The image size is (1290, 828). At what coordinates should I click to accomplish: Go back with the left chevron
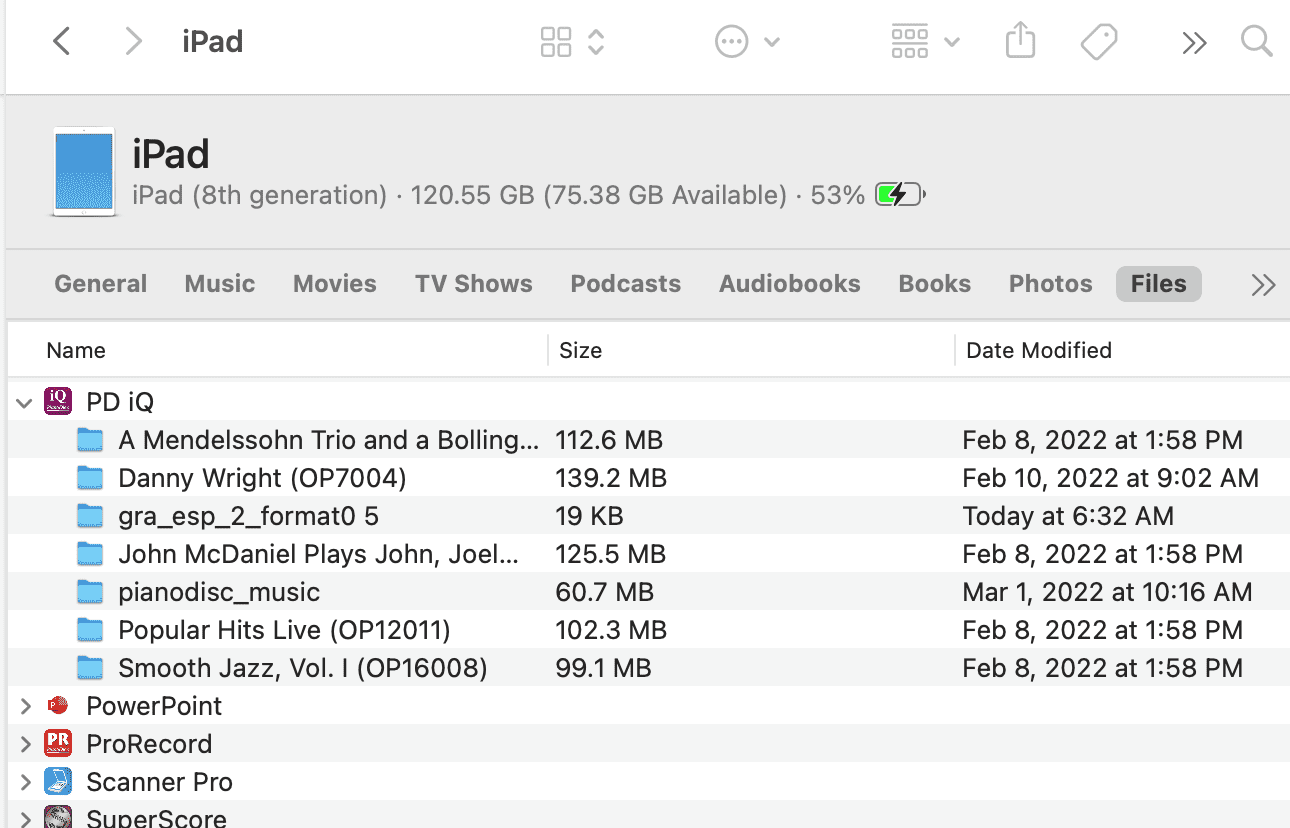tap(62, 41)
